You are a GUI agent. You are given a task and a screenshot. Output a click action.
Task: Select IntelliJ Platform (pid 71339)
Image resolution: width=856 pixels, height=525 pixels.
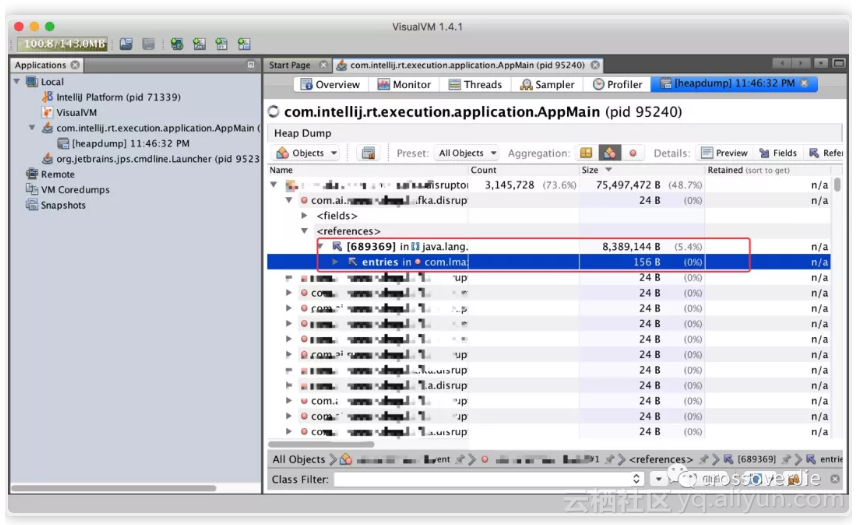coord(118,97)
